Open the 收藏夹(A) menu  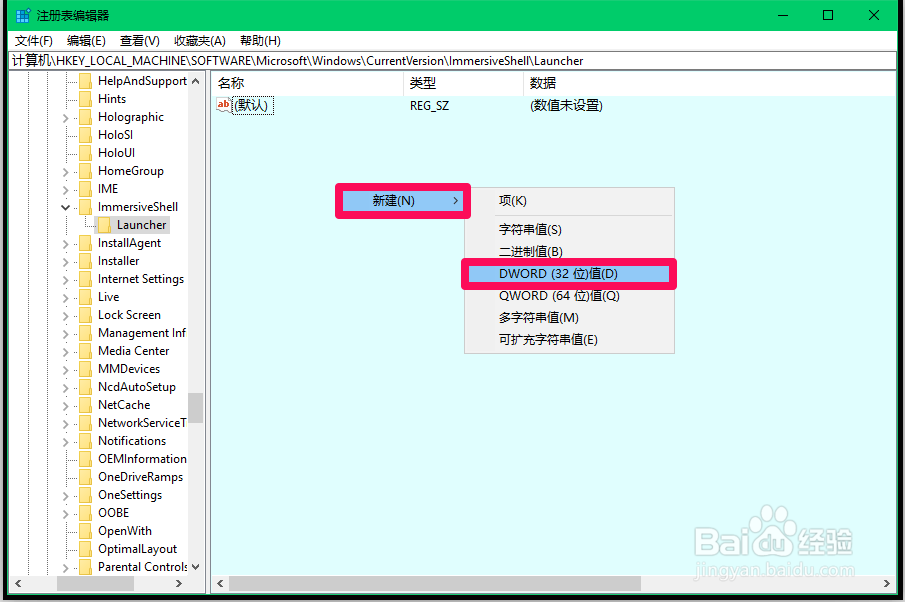(198, 40)
